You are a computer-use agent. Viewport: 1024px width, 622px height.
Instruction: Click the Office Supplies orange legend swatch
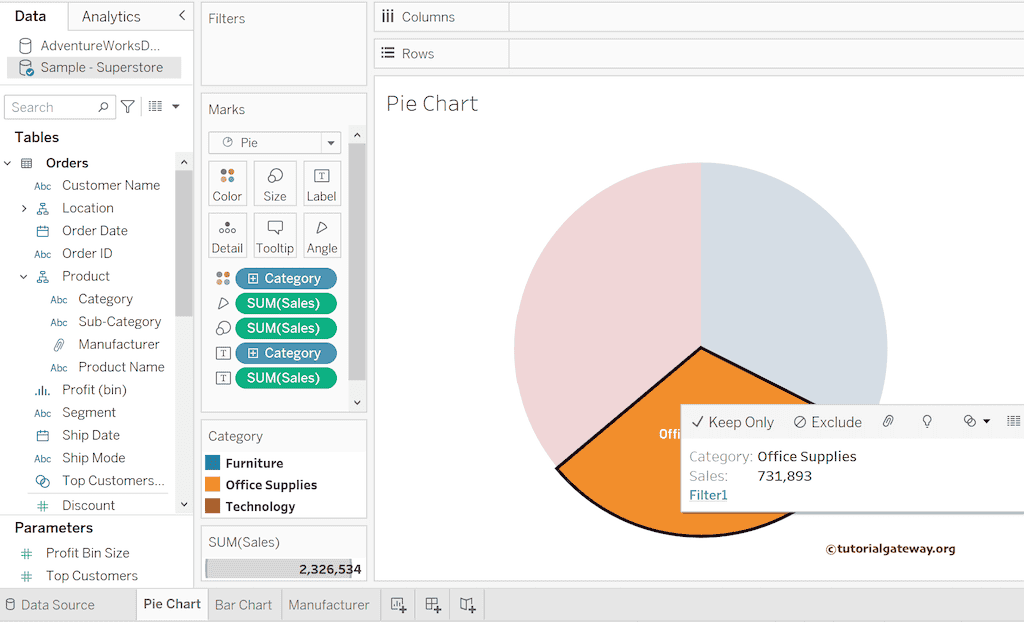[212, 485]
